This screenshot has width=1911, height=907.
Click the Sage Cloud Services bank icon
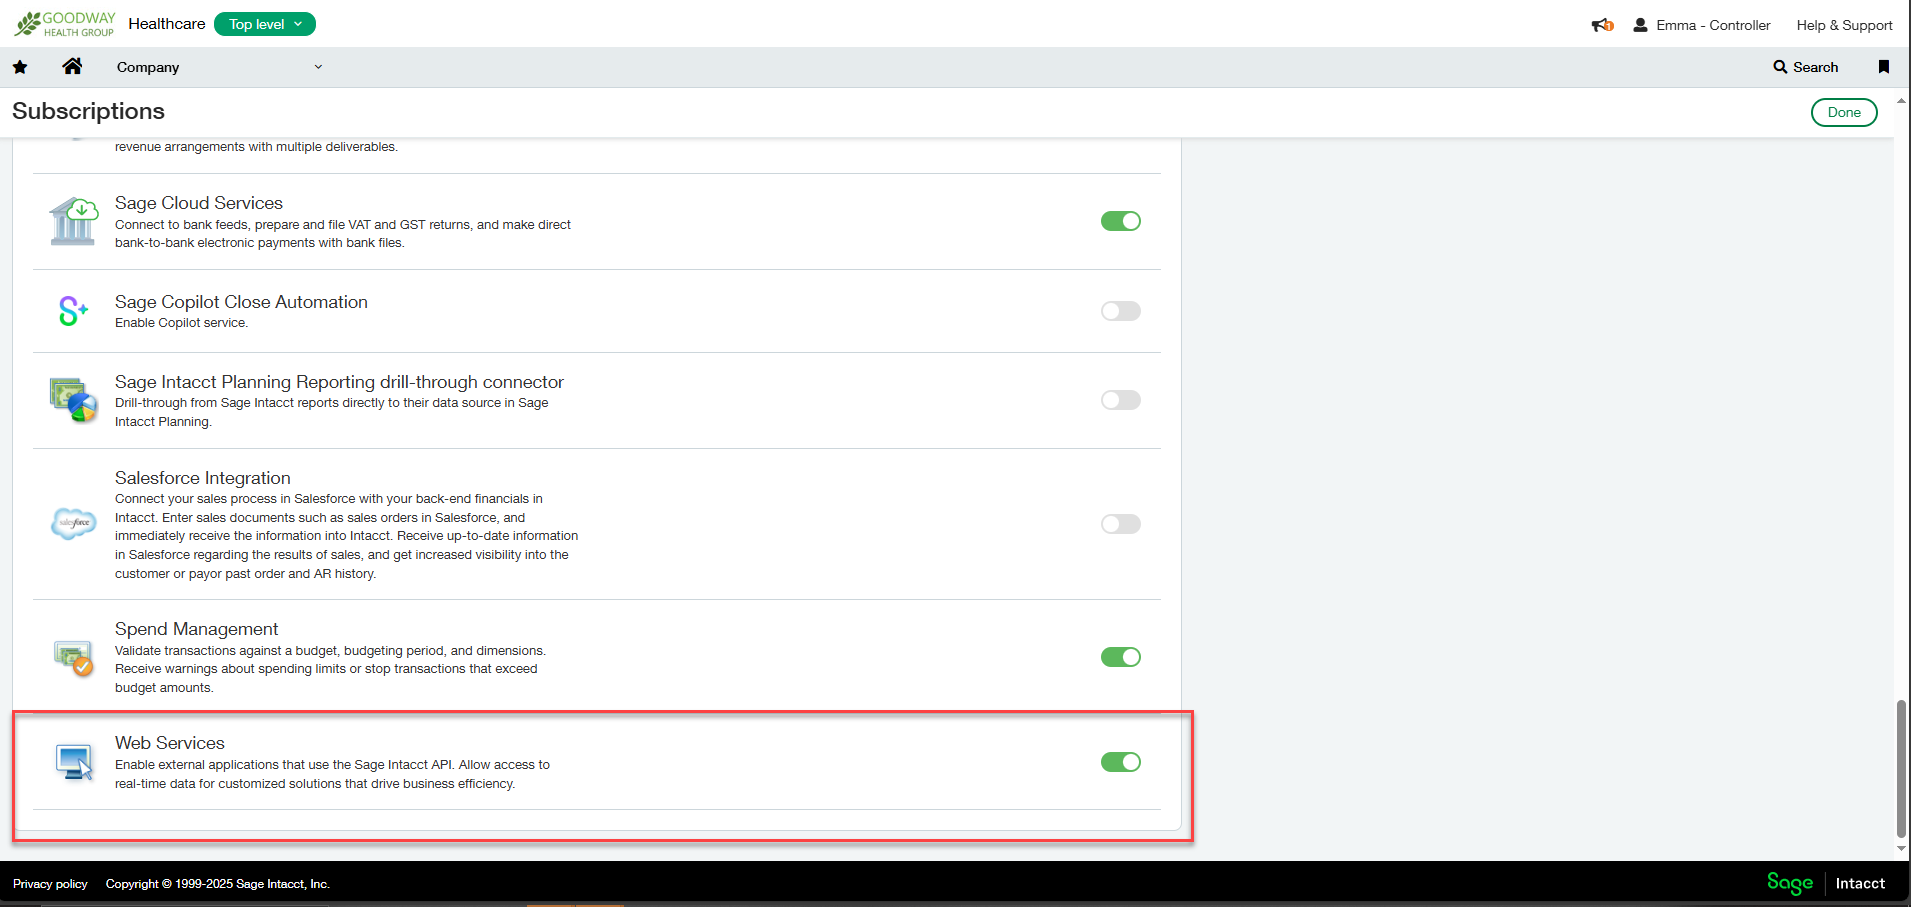74,221
